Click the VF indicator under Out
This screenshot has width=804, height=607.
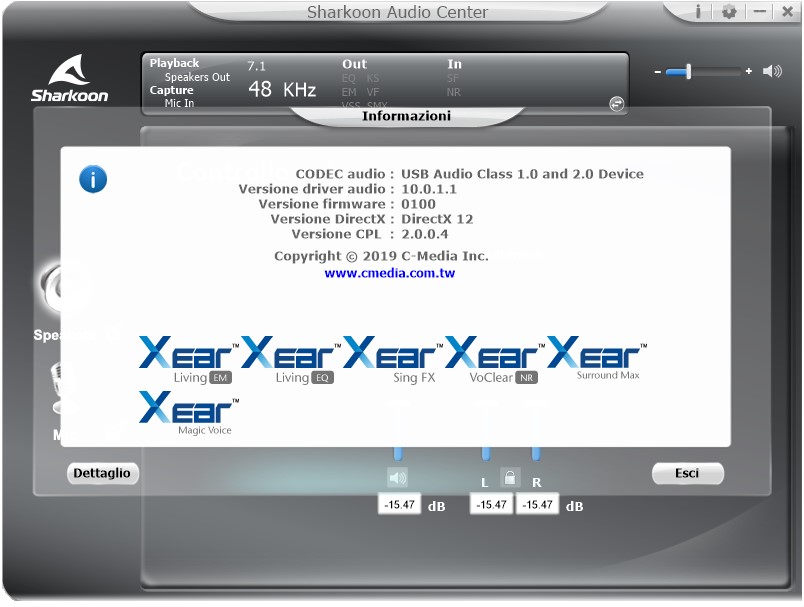coord(373,92)
